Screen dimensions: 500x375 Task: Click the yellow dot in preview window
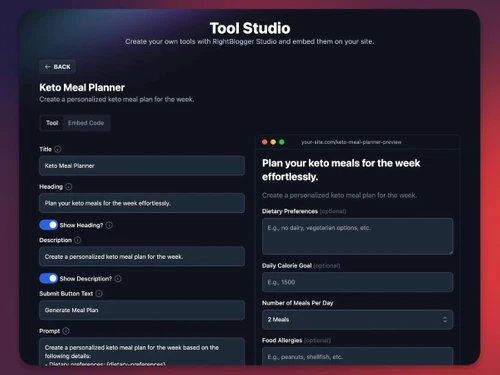(x=273, y=142)
